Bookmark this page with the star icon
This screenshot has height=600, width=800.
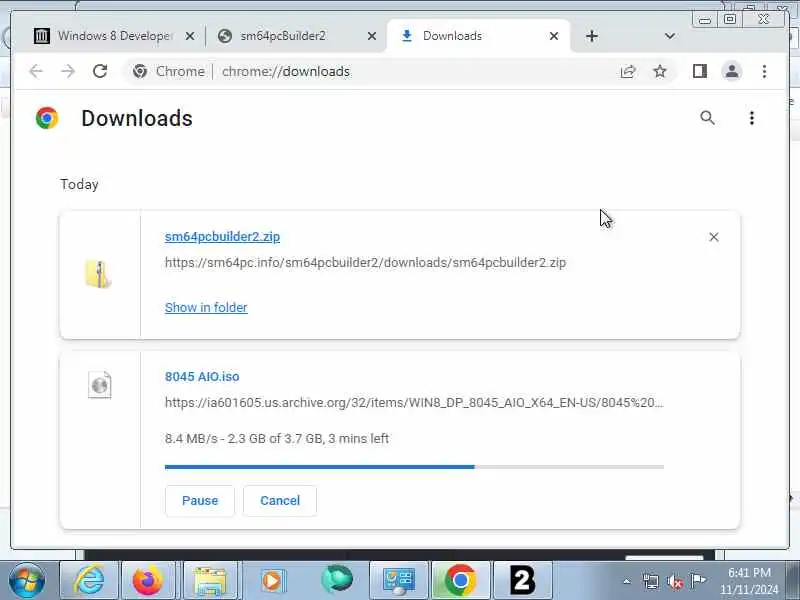(x=660, y=71)
